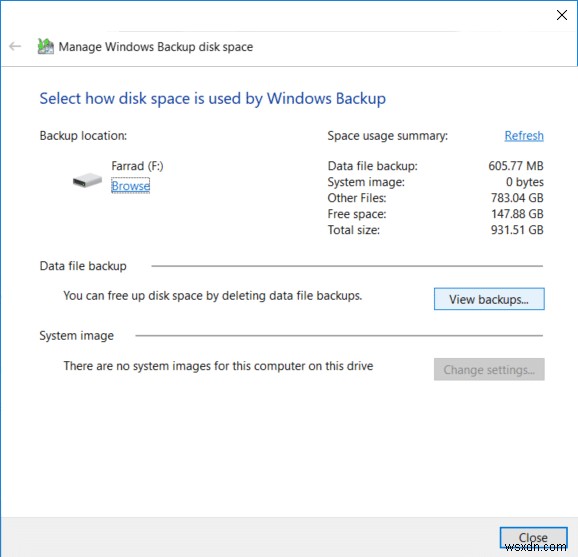Click the 'Data file backup:' summary label
This screenshot has height=557, width=578.
(x=372, y=166)
